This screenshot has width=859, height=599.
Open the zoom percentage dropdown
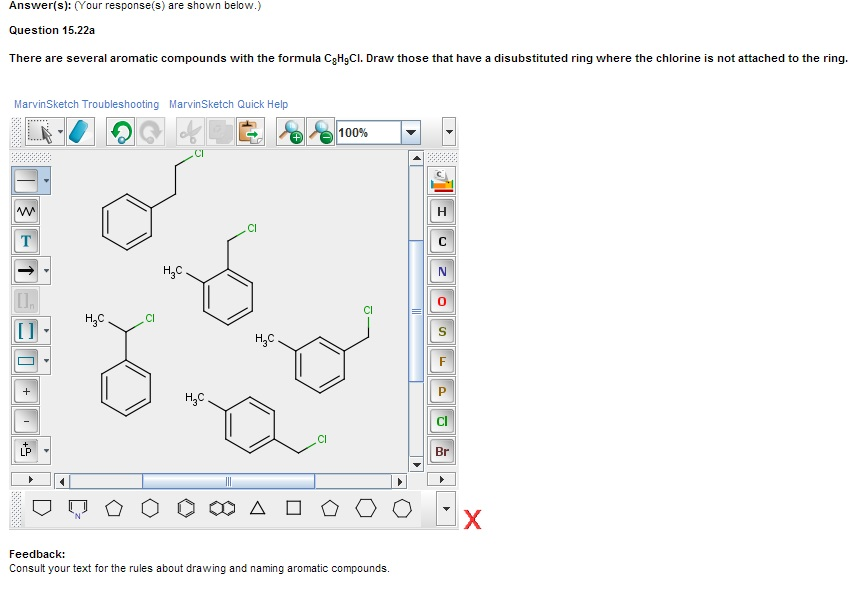(x=409, y=131)
